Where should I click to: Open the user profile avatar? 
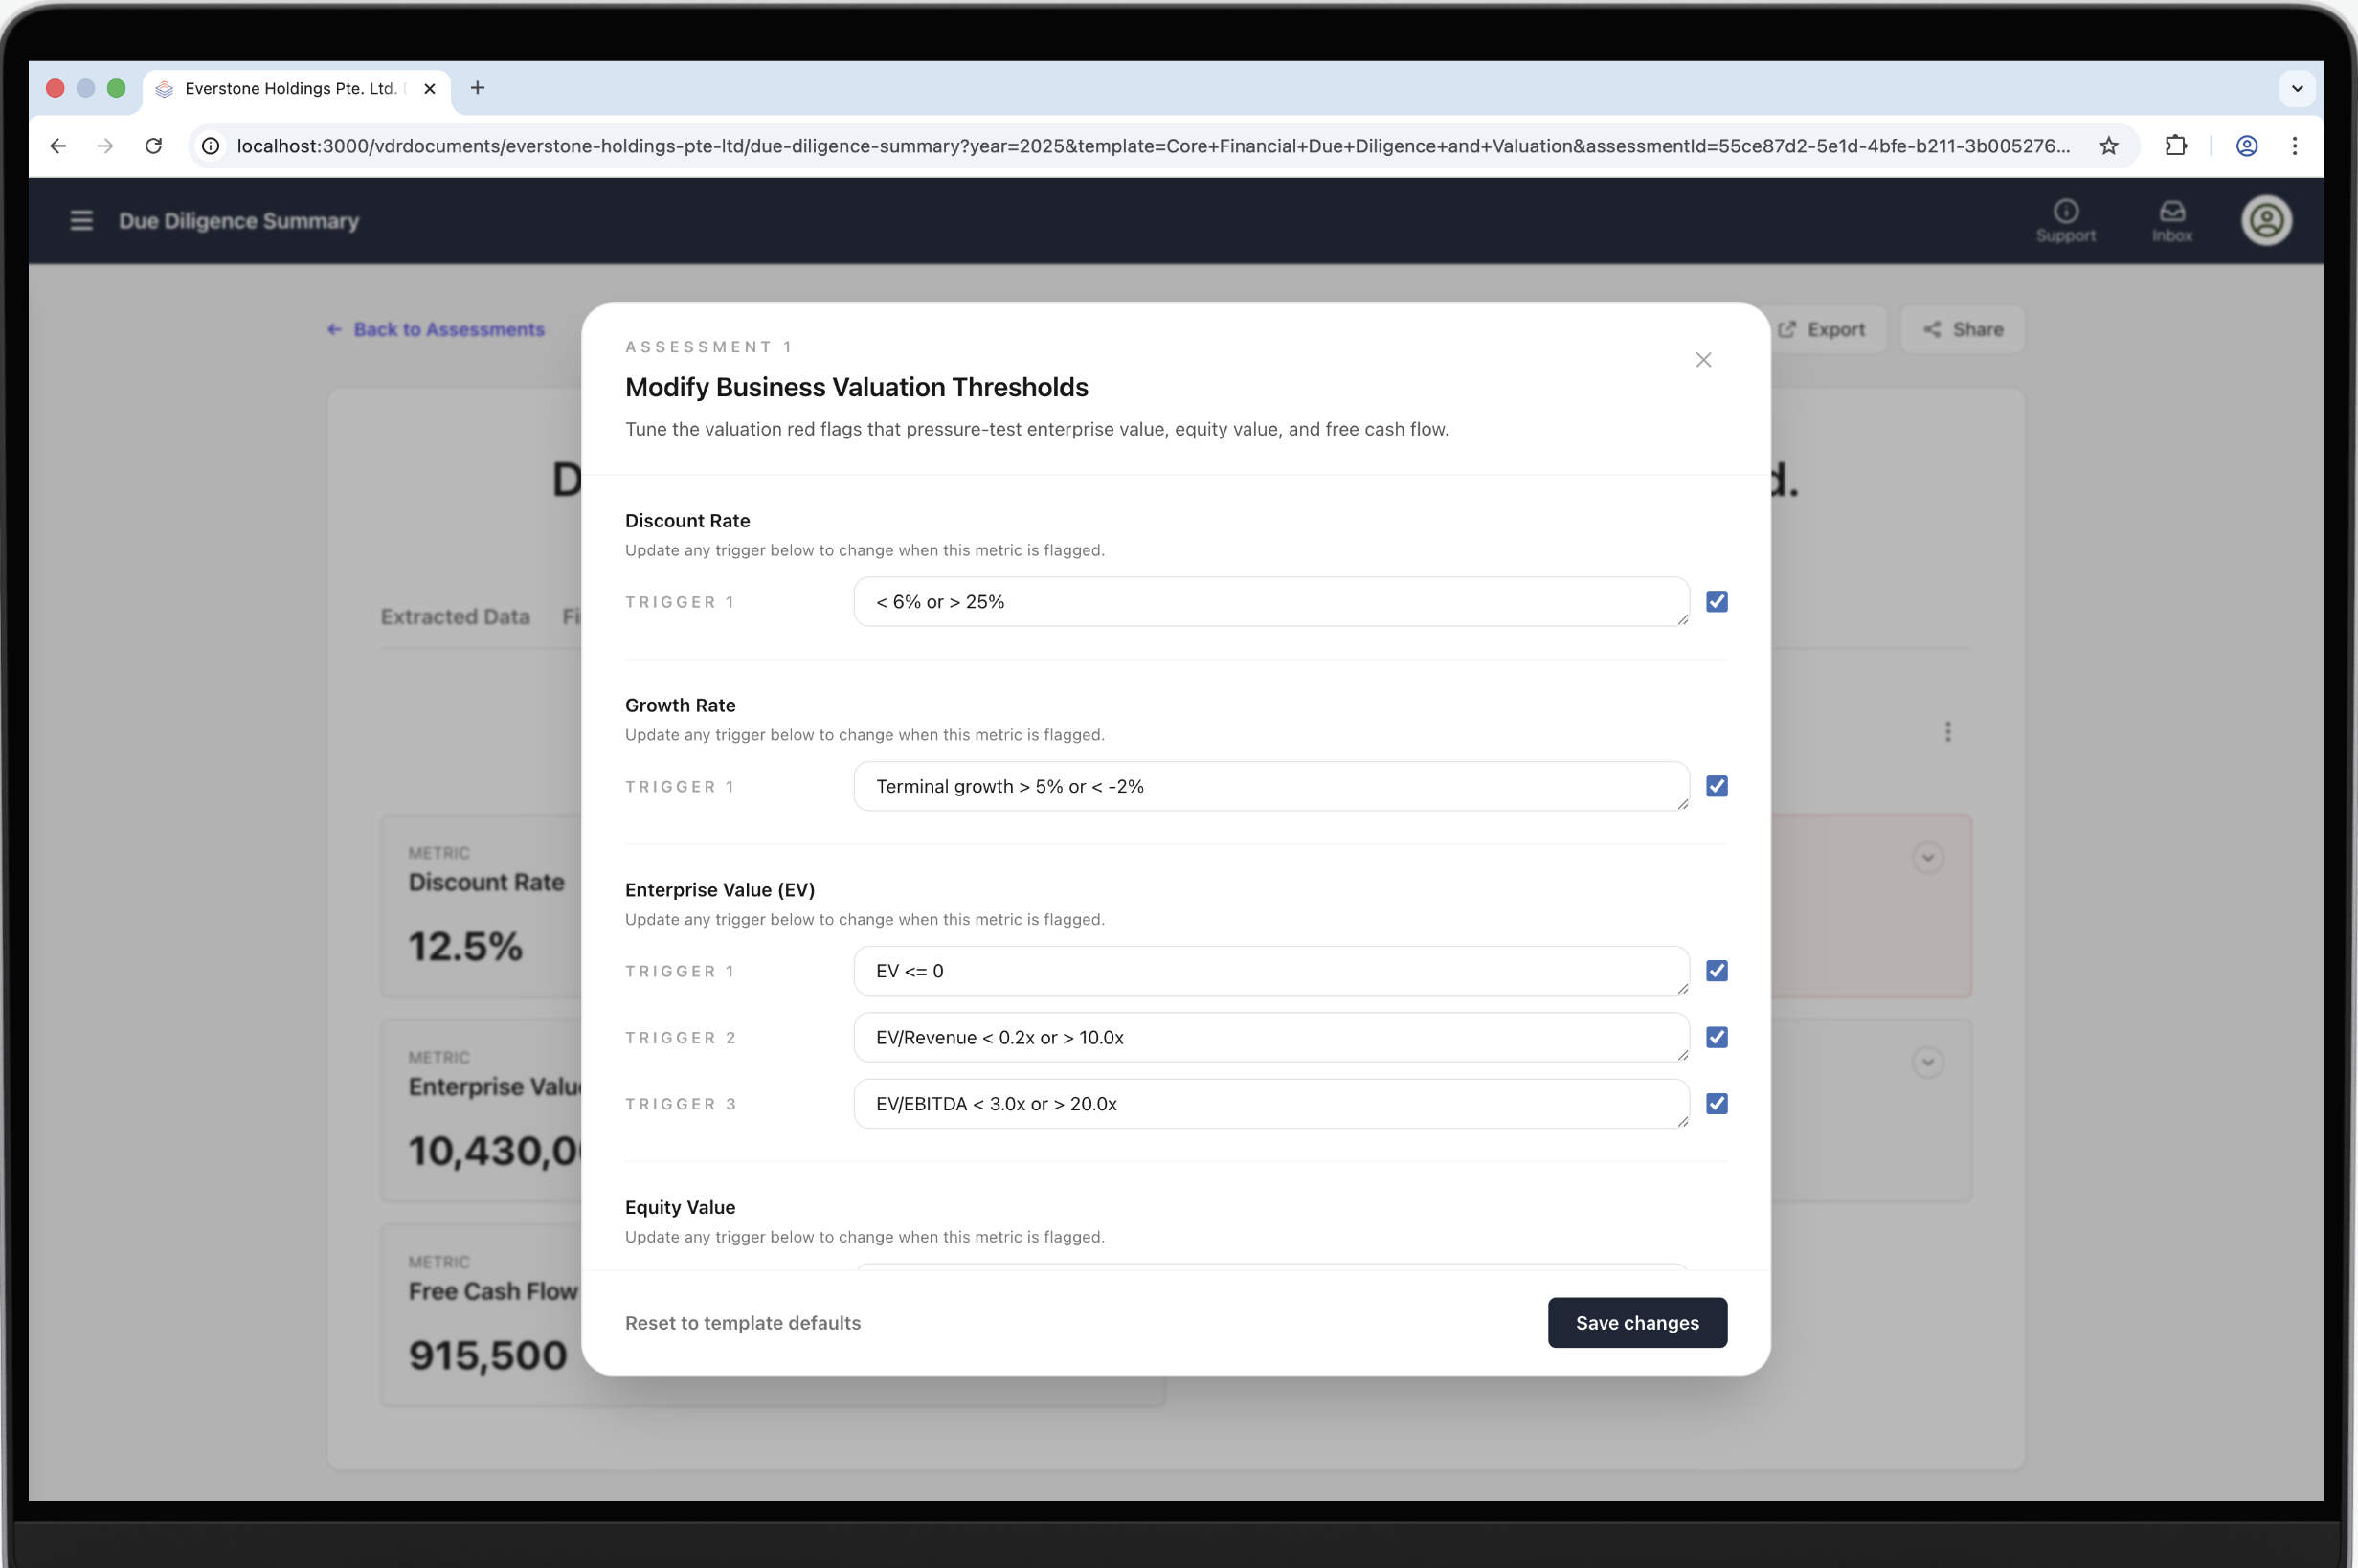click(x=2265, y=221)
